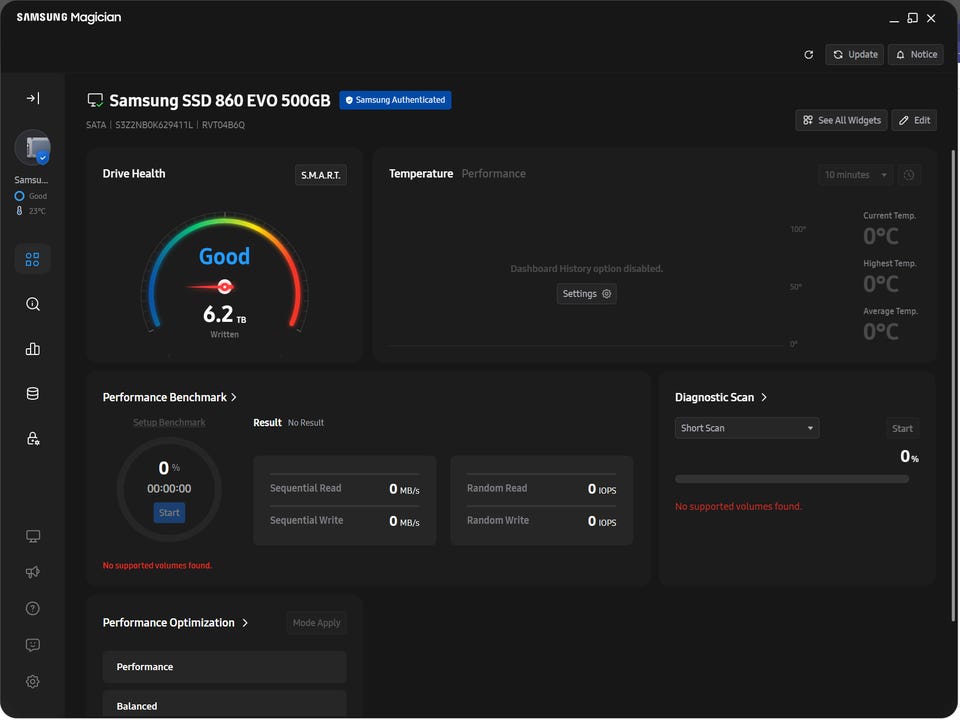Screen dimensions: 960x720
Task: Open the dashboard widgets grid icon
Action: point(32,260)
